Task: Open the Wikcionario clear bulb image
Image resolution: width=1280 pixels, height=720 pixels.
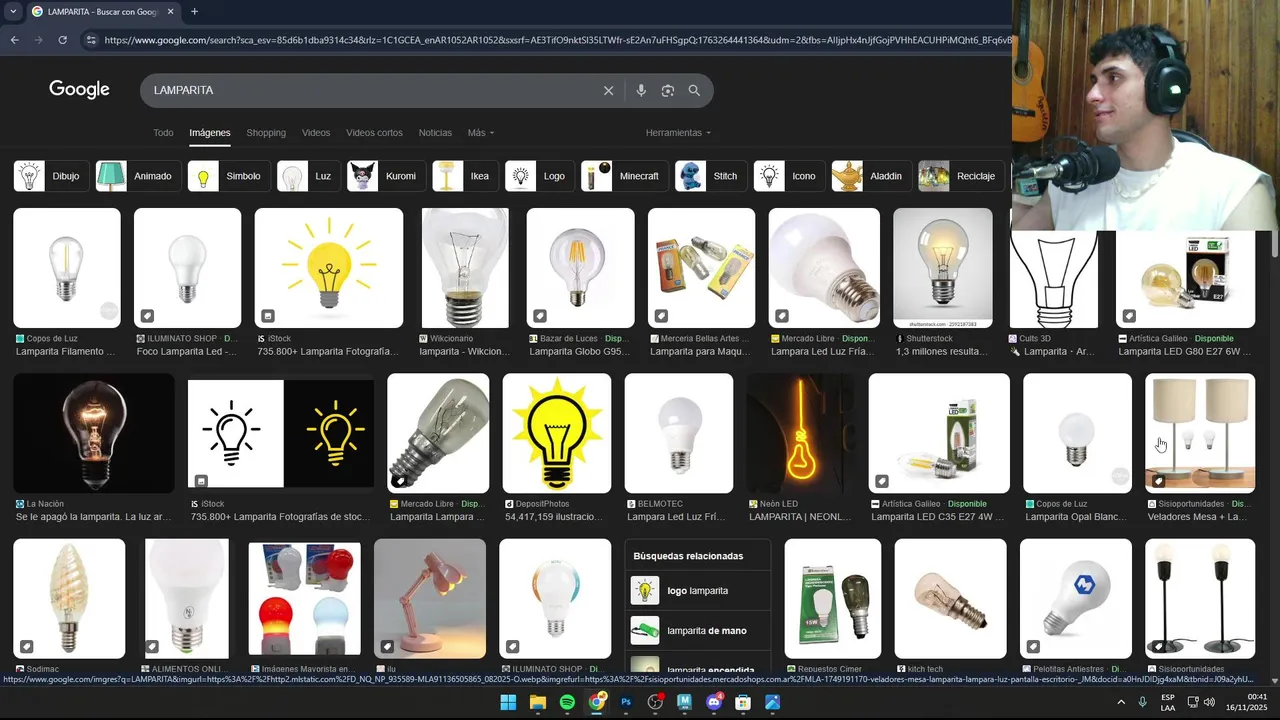Action: coord(465,268)
